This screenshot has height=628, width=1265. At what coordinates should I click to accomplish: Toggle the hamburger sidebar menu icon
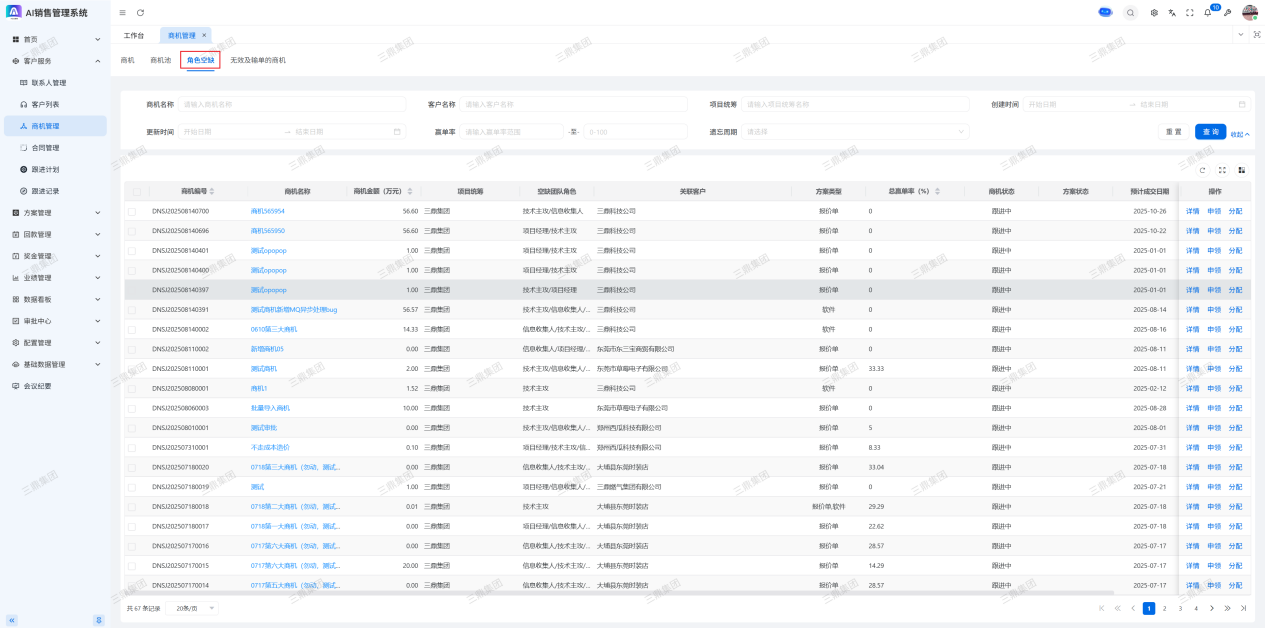coord(122,13)
